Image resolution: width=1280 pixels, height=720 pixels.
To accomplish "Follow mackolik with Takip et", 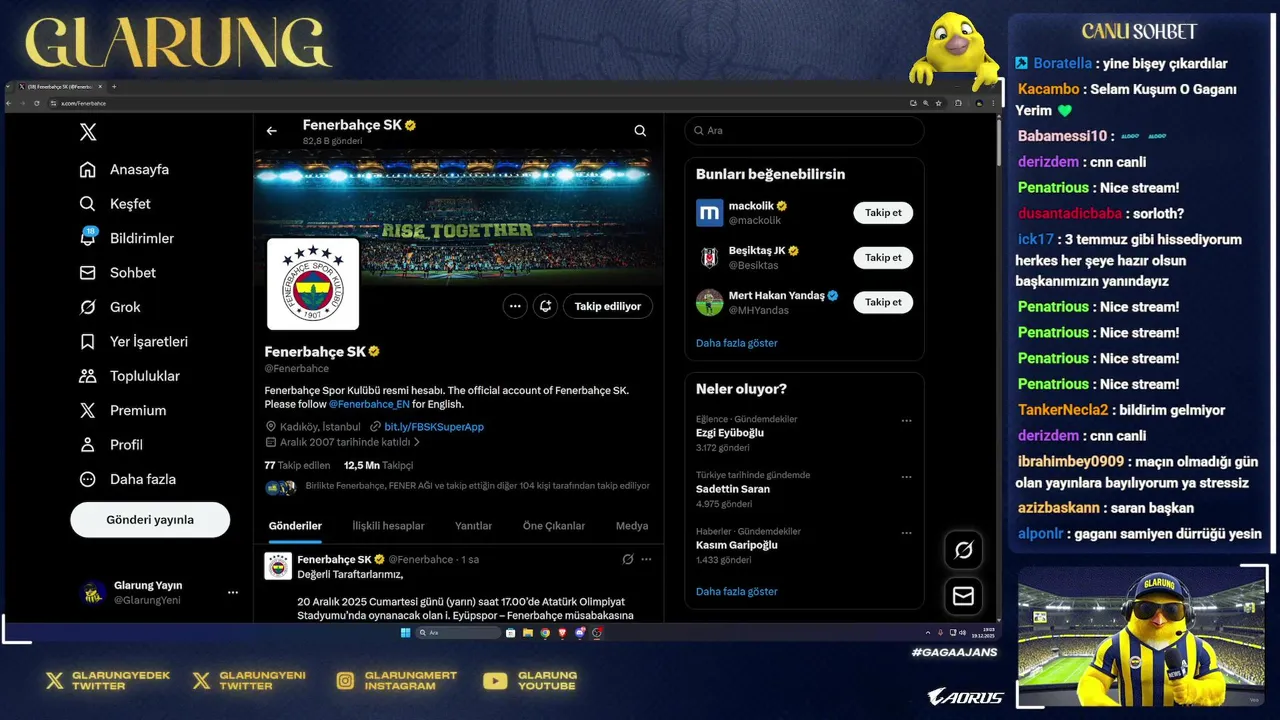I will coord(883,213).
